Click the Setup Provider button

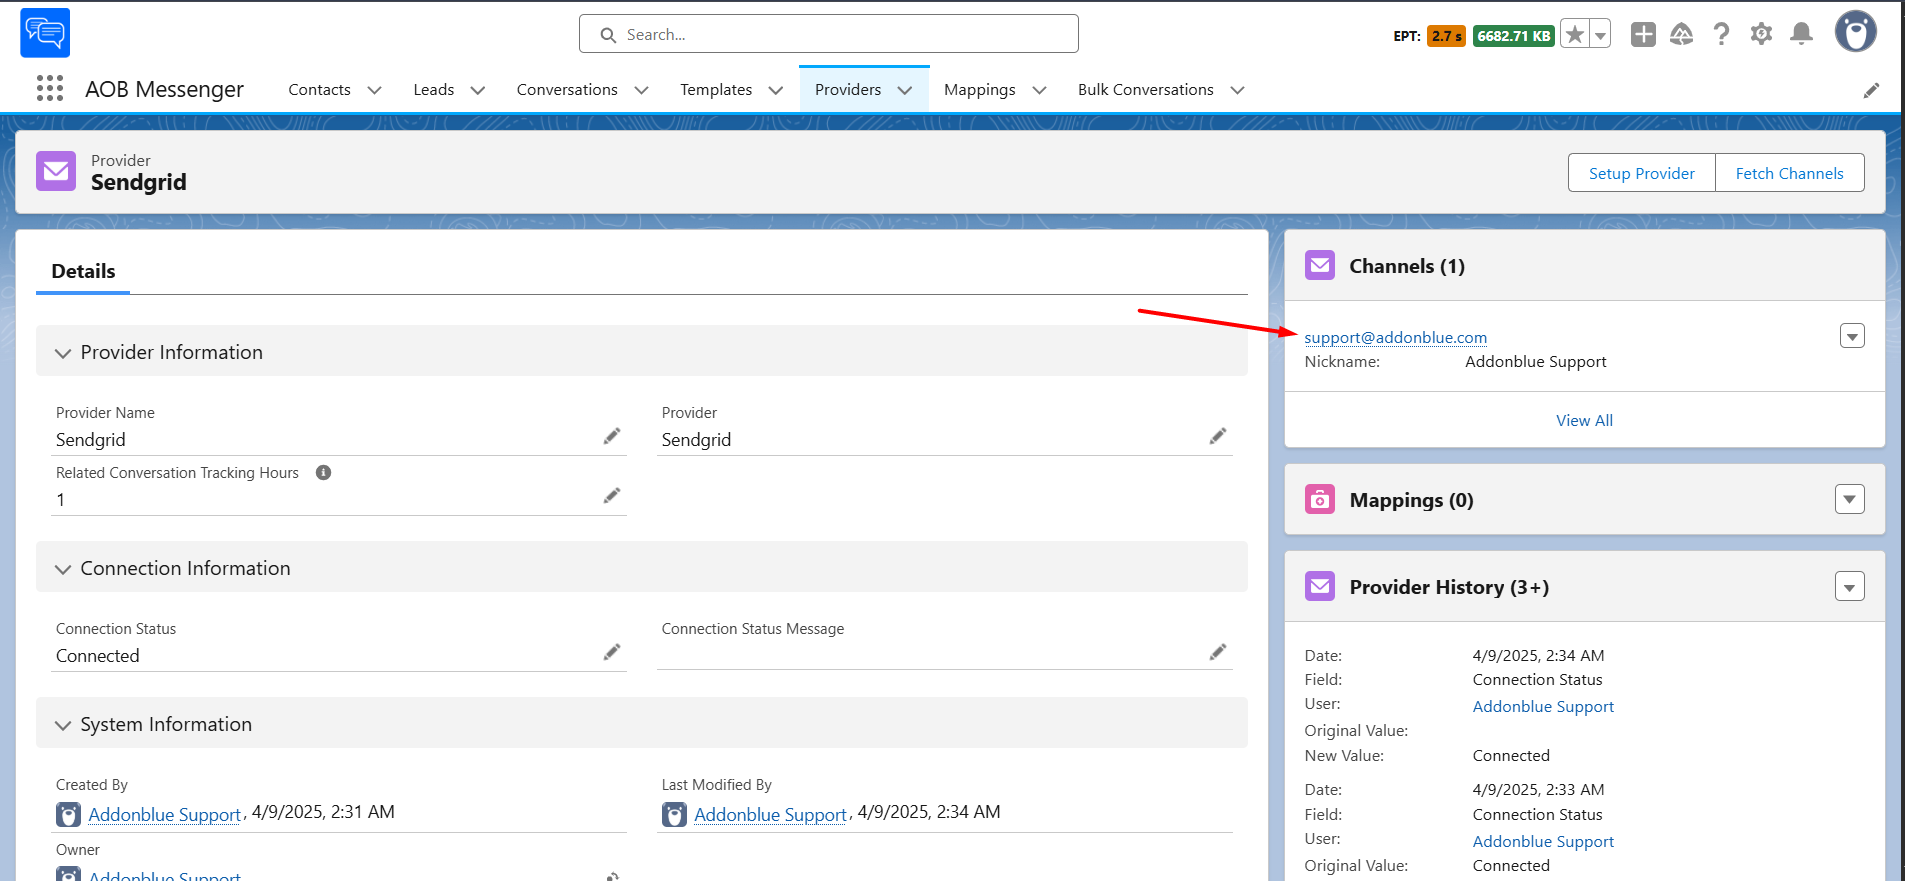tap(1642, 173)
